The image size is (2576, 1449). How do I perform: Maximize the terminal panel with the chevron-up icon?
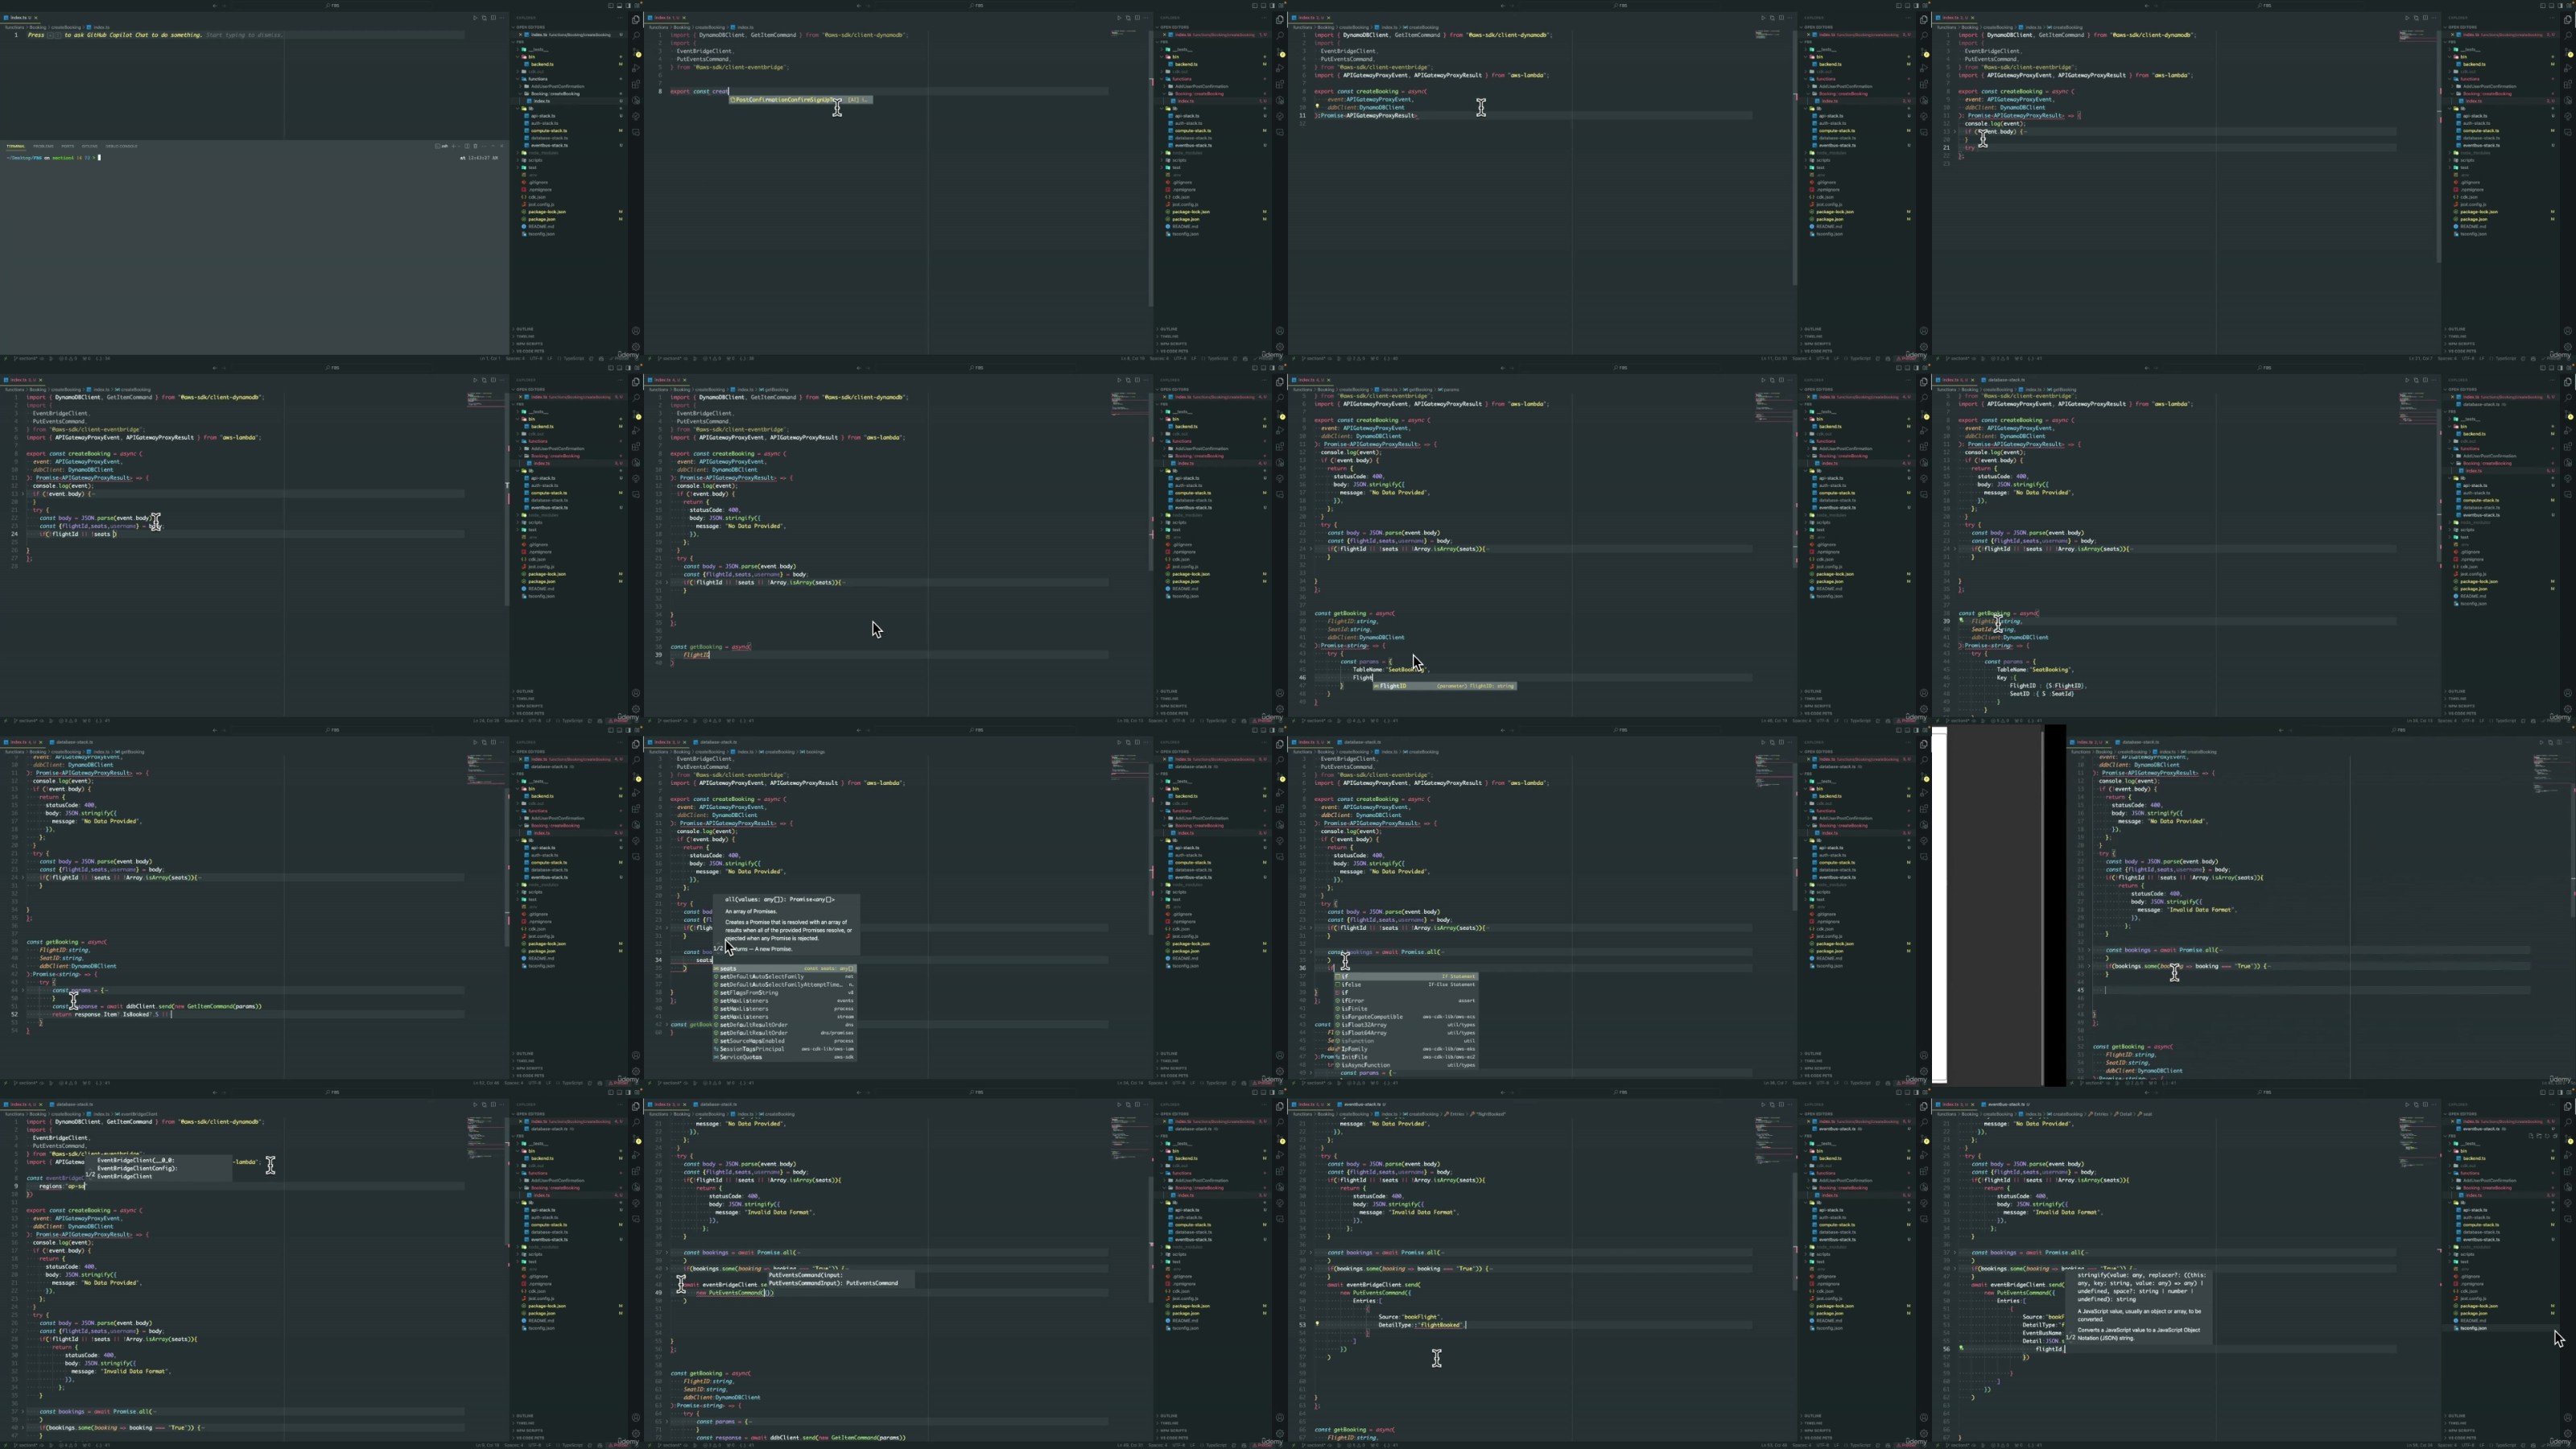(x=493, y=147)
